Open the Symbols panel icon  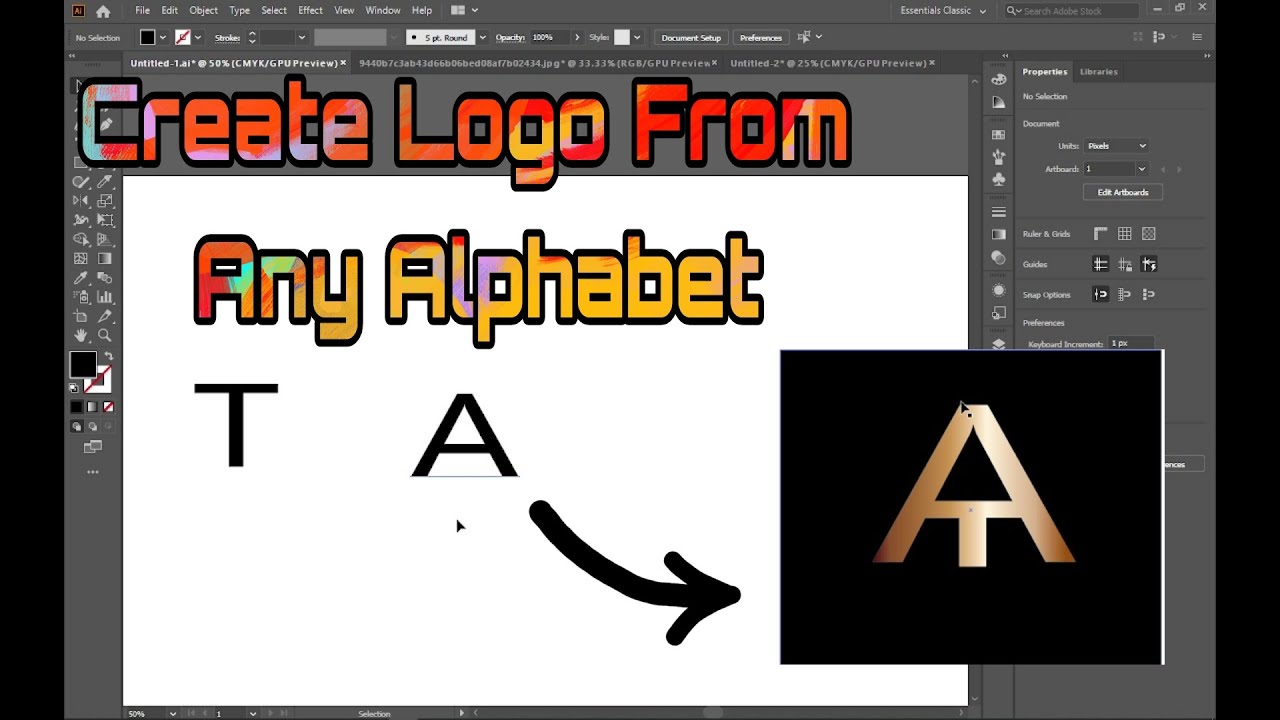click(999, 179)
